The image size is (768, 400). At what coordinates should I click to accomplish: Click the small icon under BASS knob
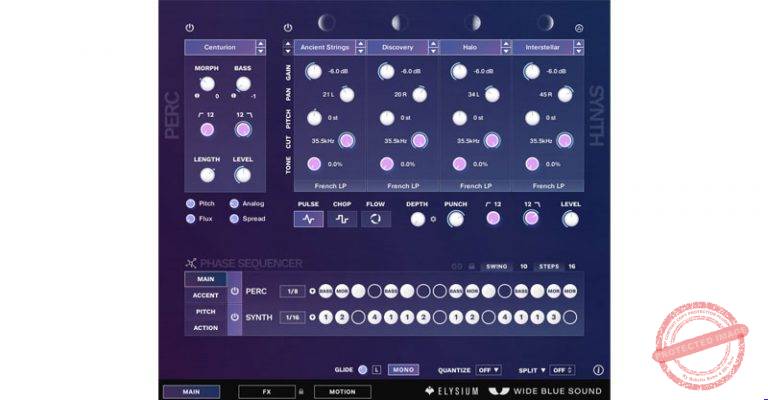(x=234, y=96)
